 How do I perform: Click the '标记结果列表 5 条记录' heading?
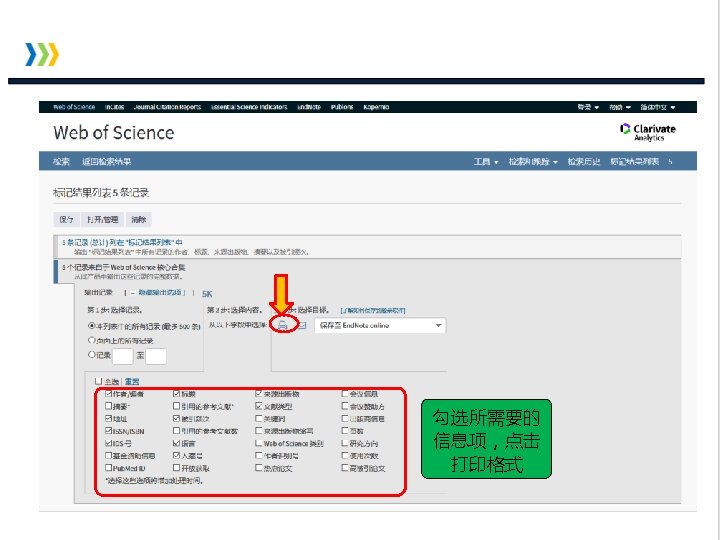coord(101,193)
